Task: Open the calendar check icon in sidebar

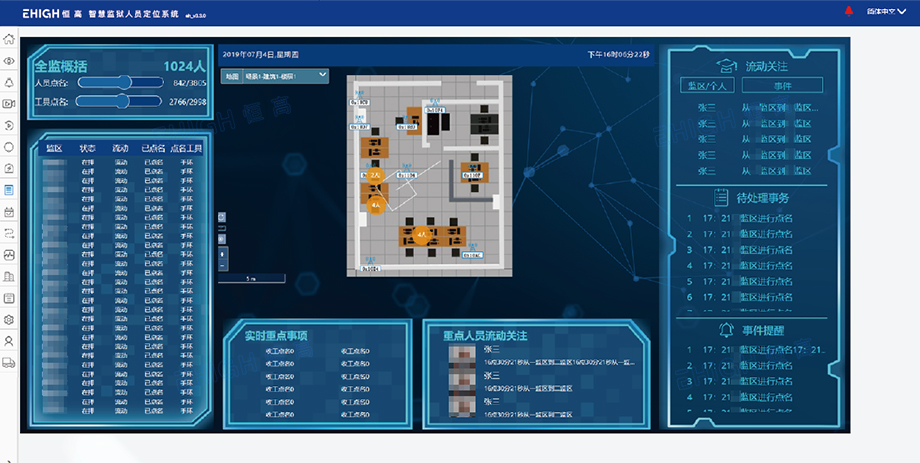Action: click(9, 212)
